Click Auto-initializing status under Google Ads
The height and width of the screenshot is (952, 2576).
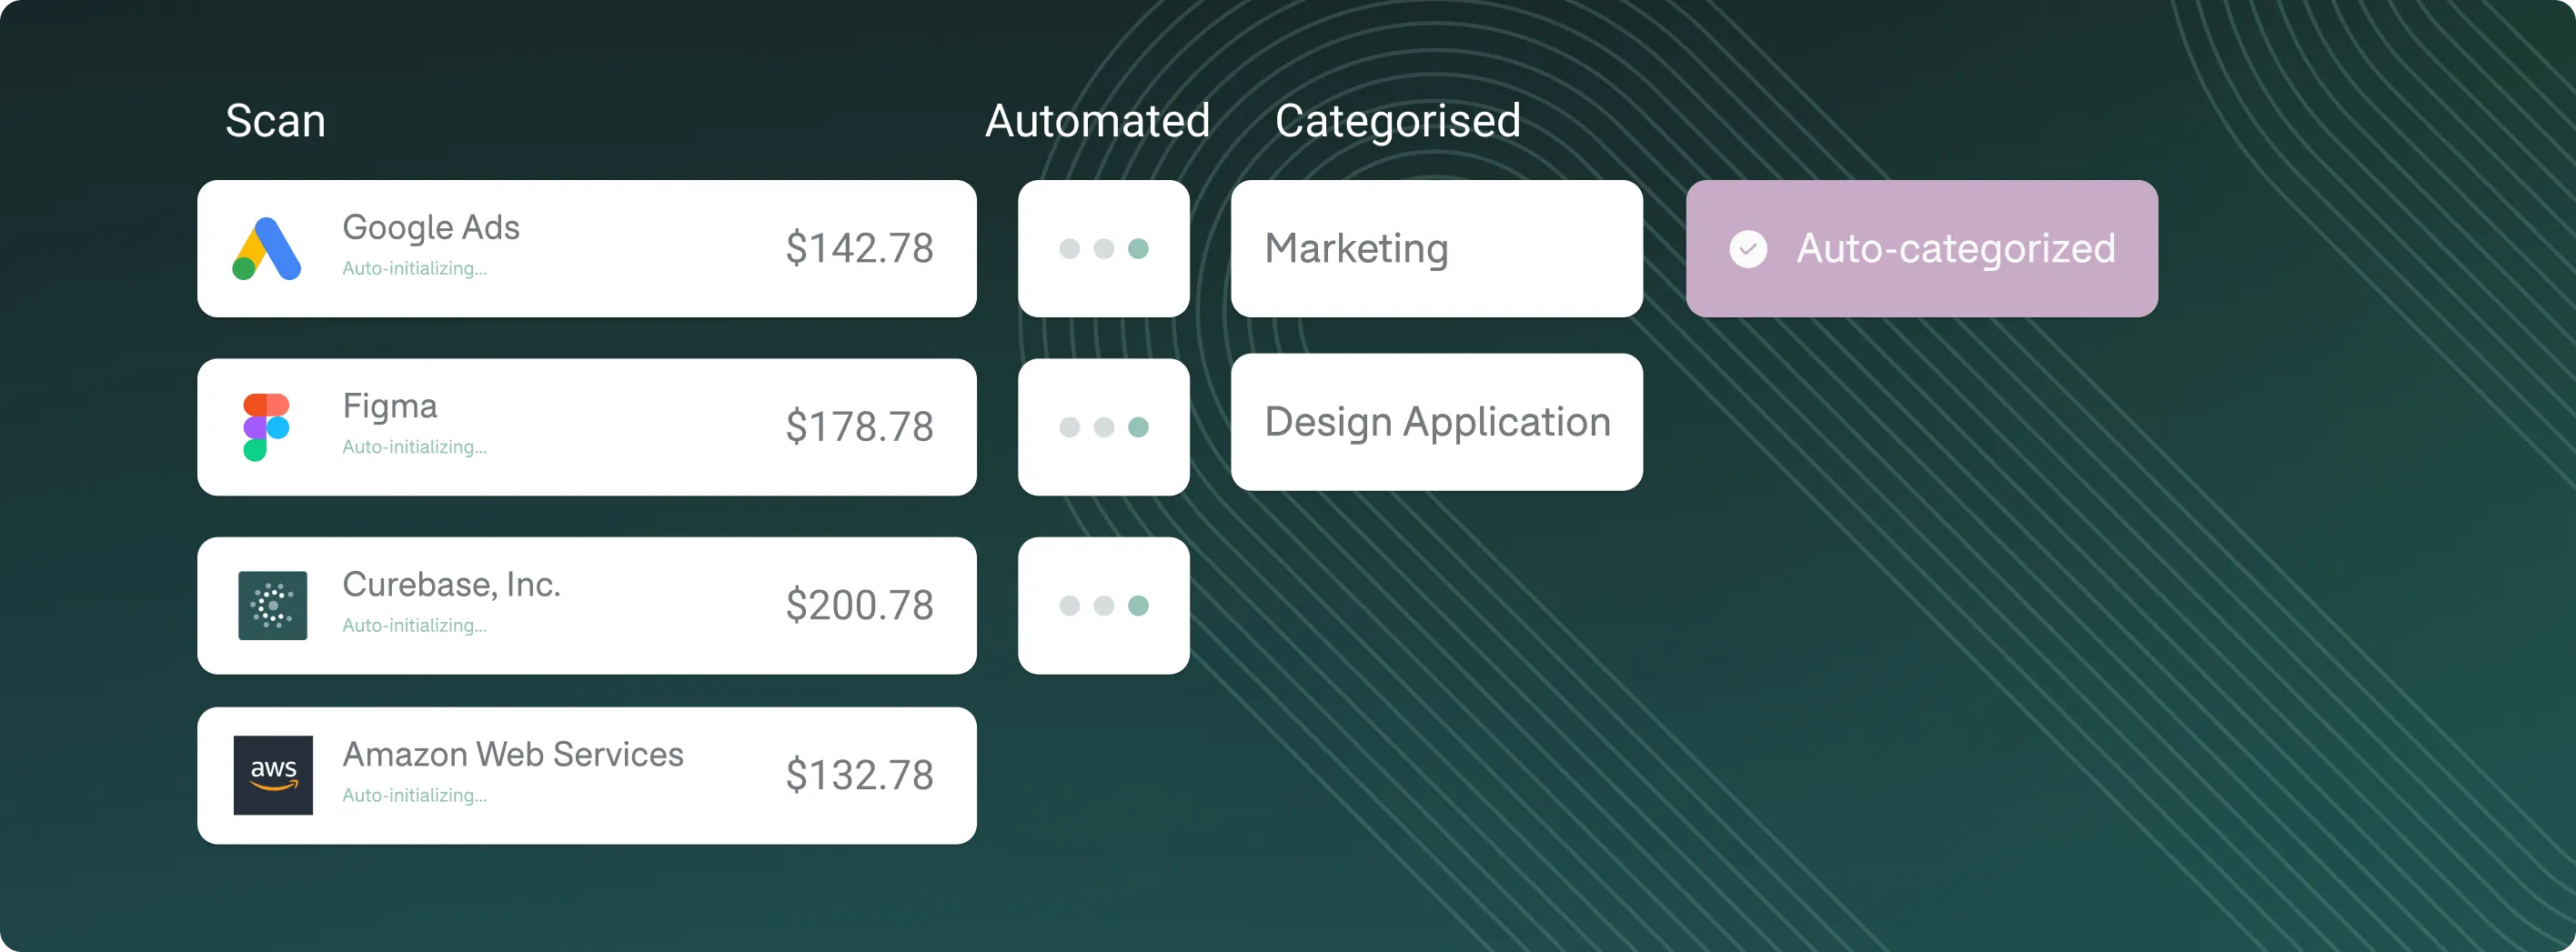414,269
